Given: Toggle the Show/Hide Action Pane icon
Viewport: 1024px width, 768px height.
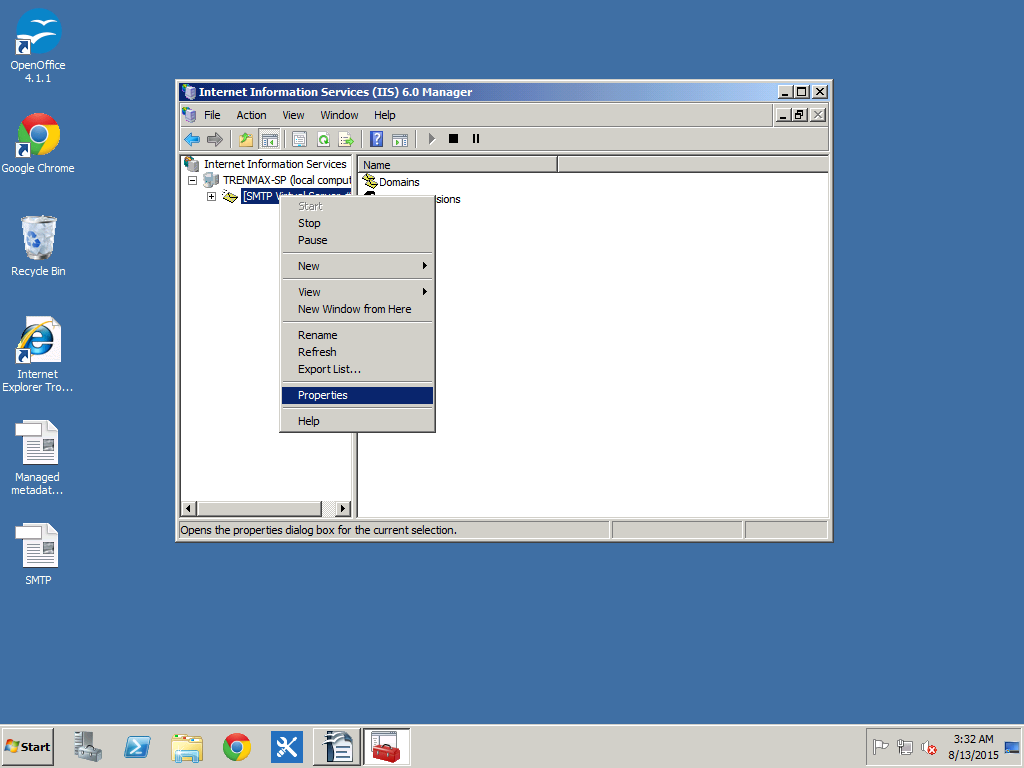Looking at the screenshot, I should 400,139.
